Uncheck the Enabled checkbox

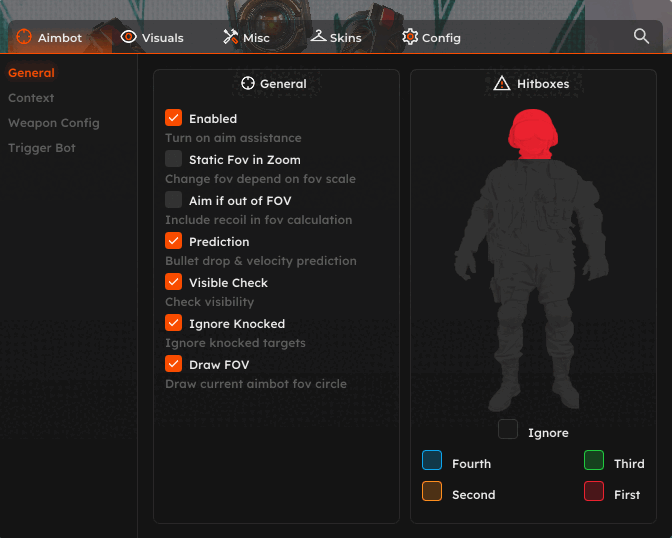tap(174, 118)
